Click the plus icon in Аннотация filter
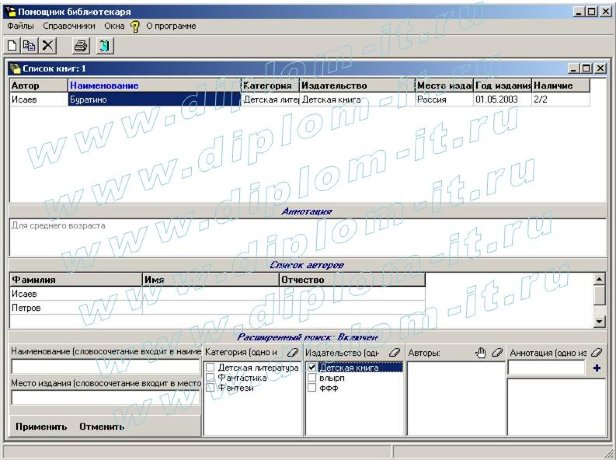This screenshot has height=460, width=616. [x=597, y=369]
